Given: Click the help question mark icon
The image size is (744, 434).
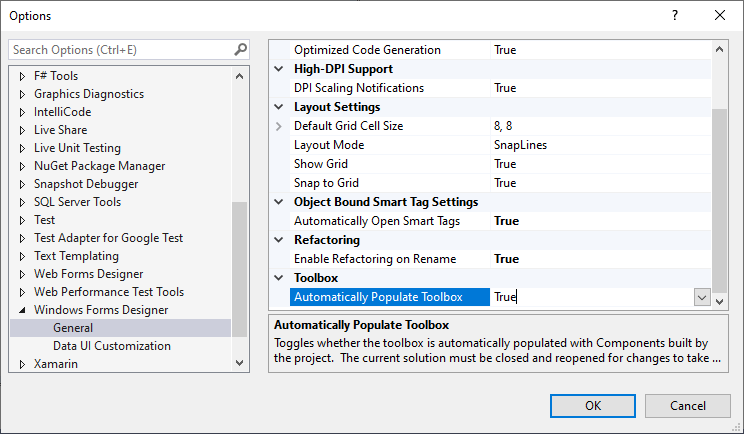Looking at the screenshot, I should (675, 15).
